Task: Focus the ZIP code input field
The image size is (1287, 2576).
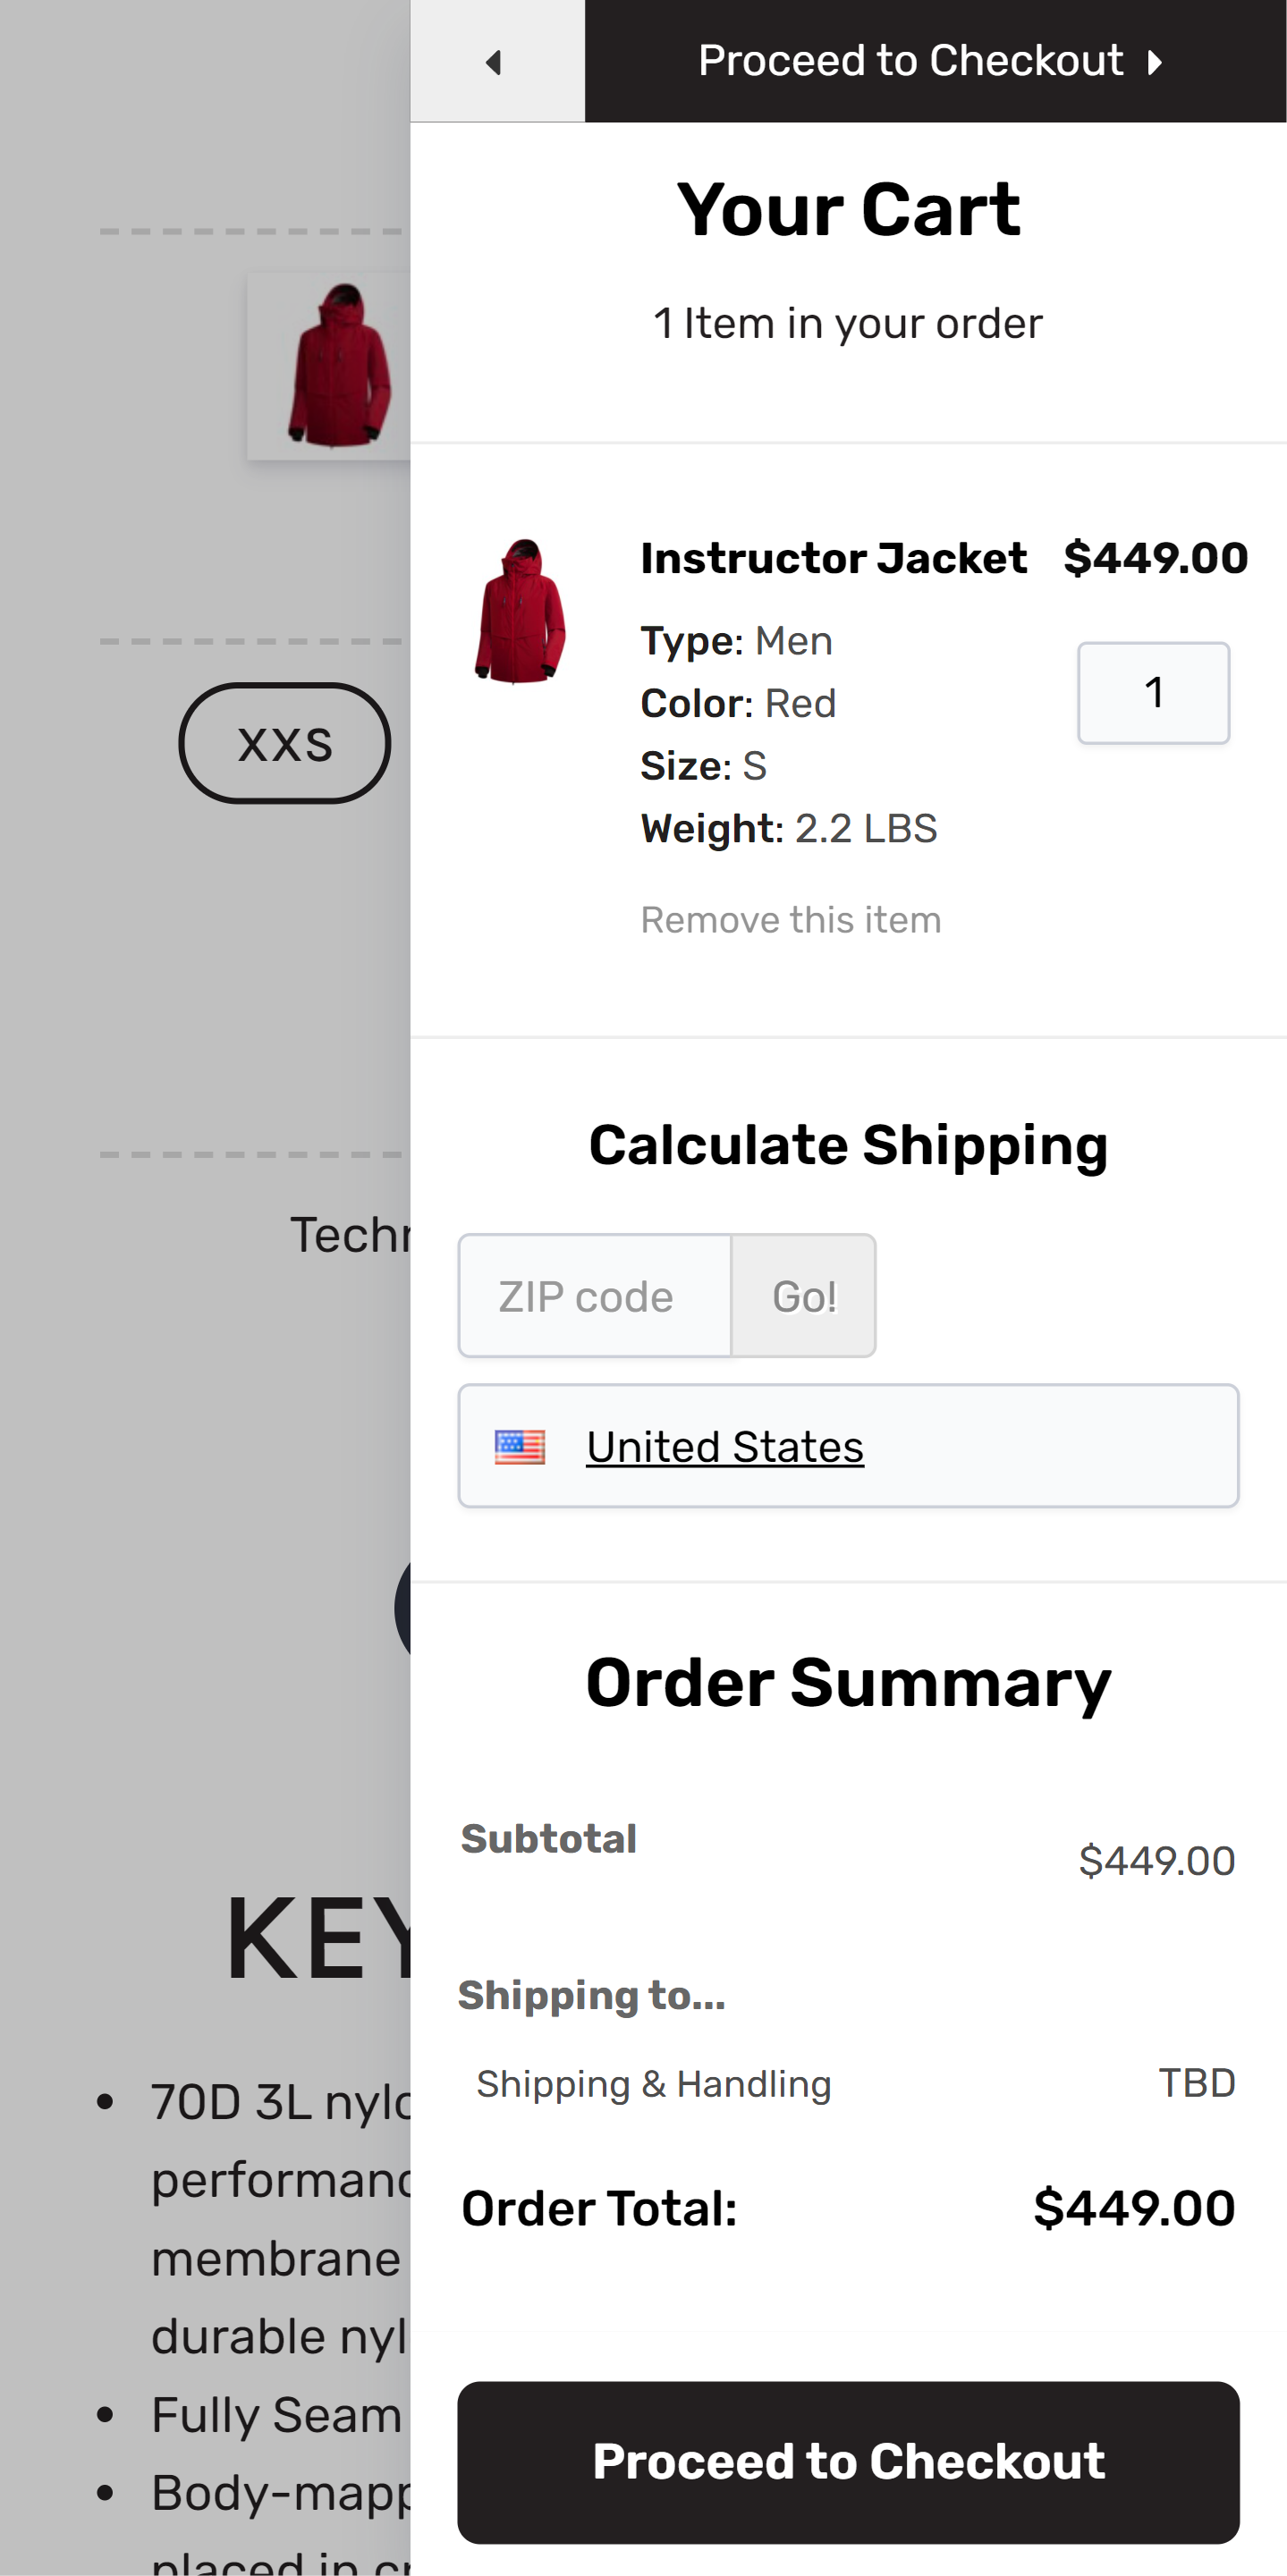Action: [x=594, y=1296]
